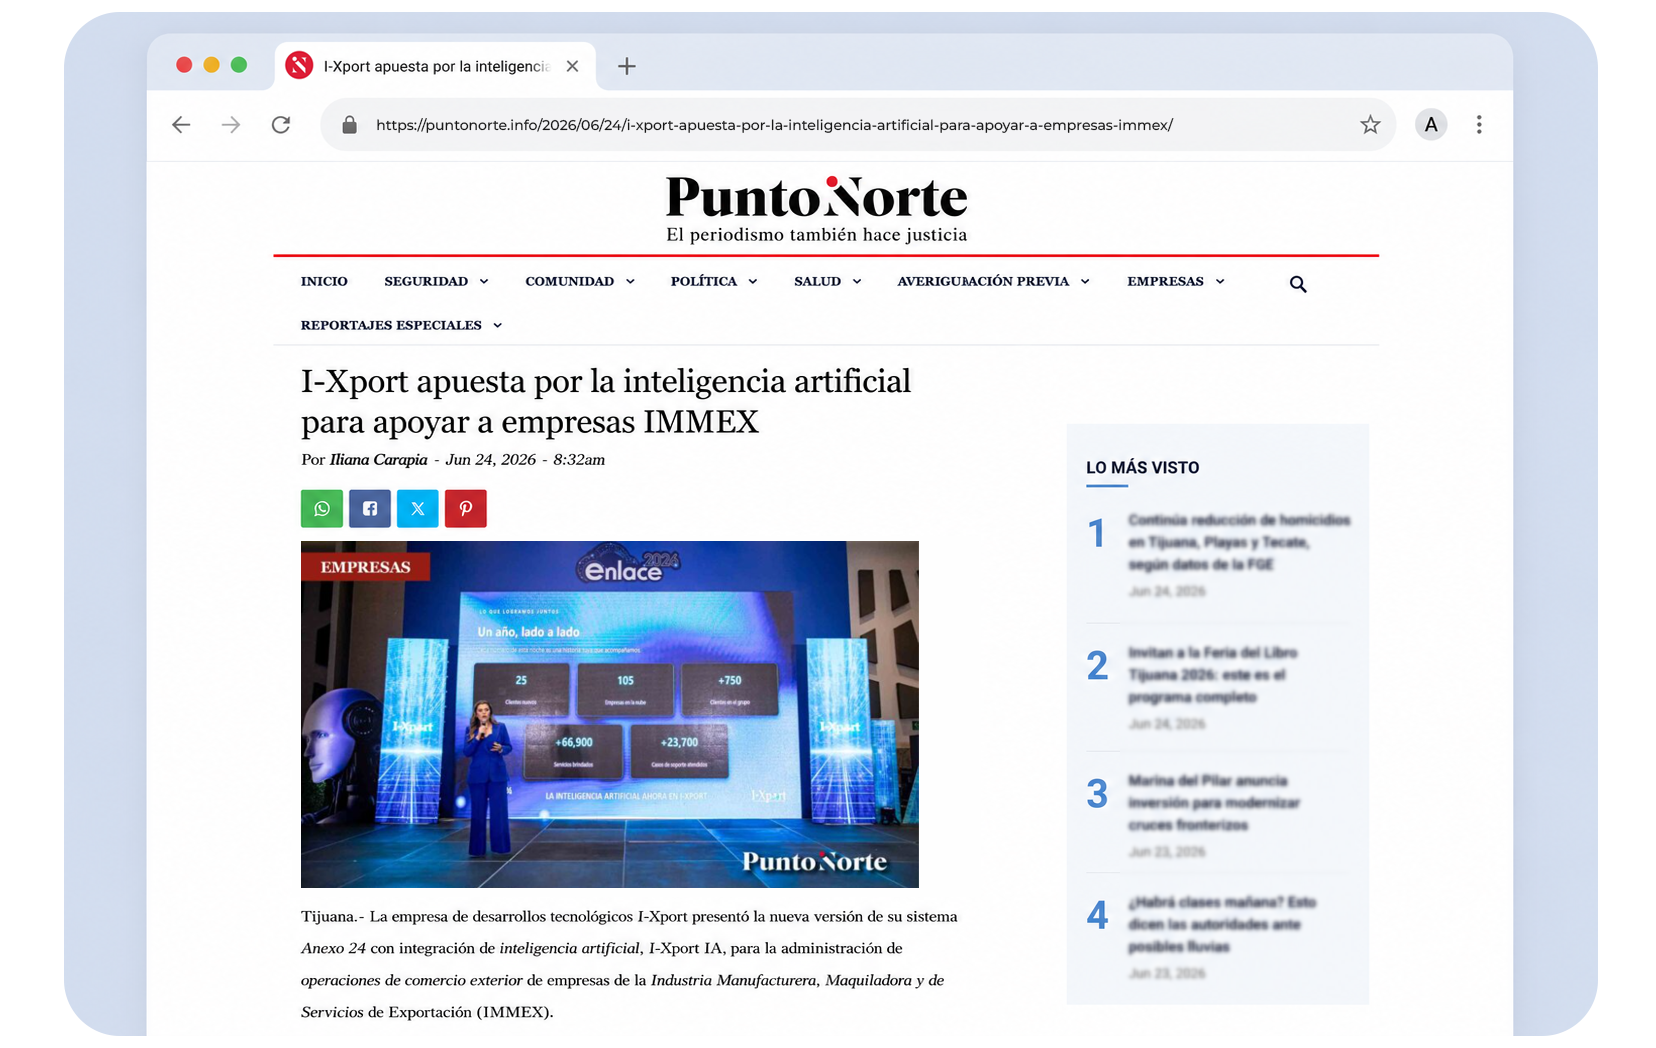Click the italic "inteligencia artificial" body text
Screen dimensions: 1656x1048
(570, 948)
